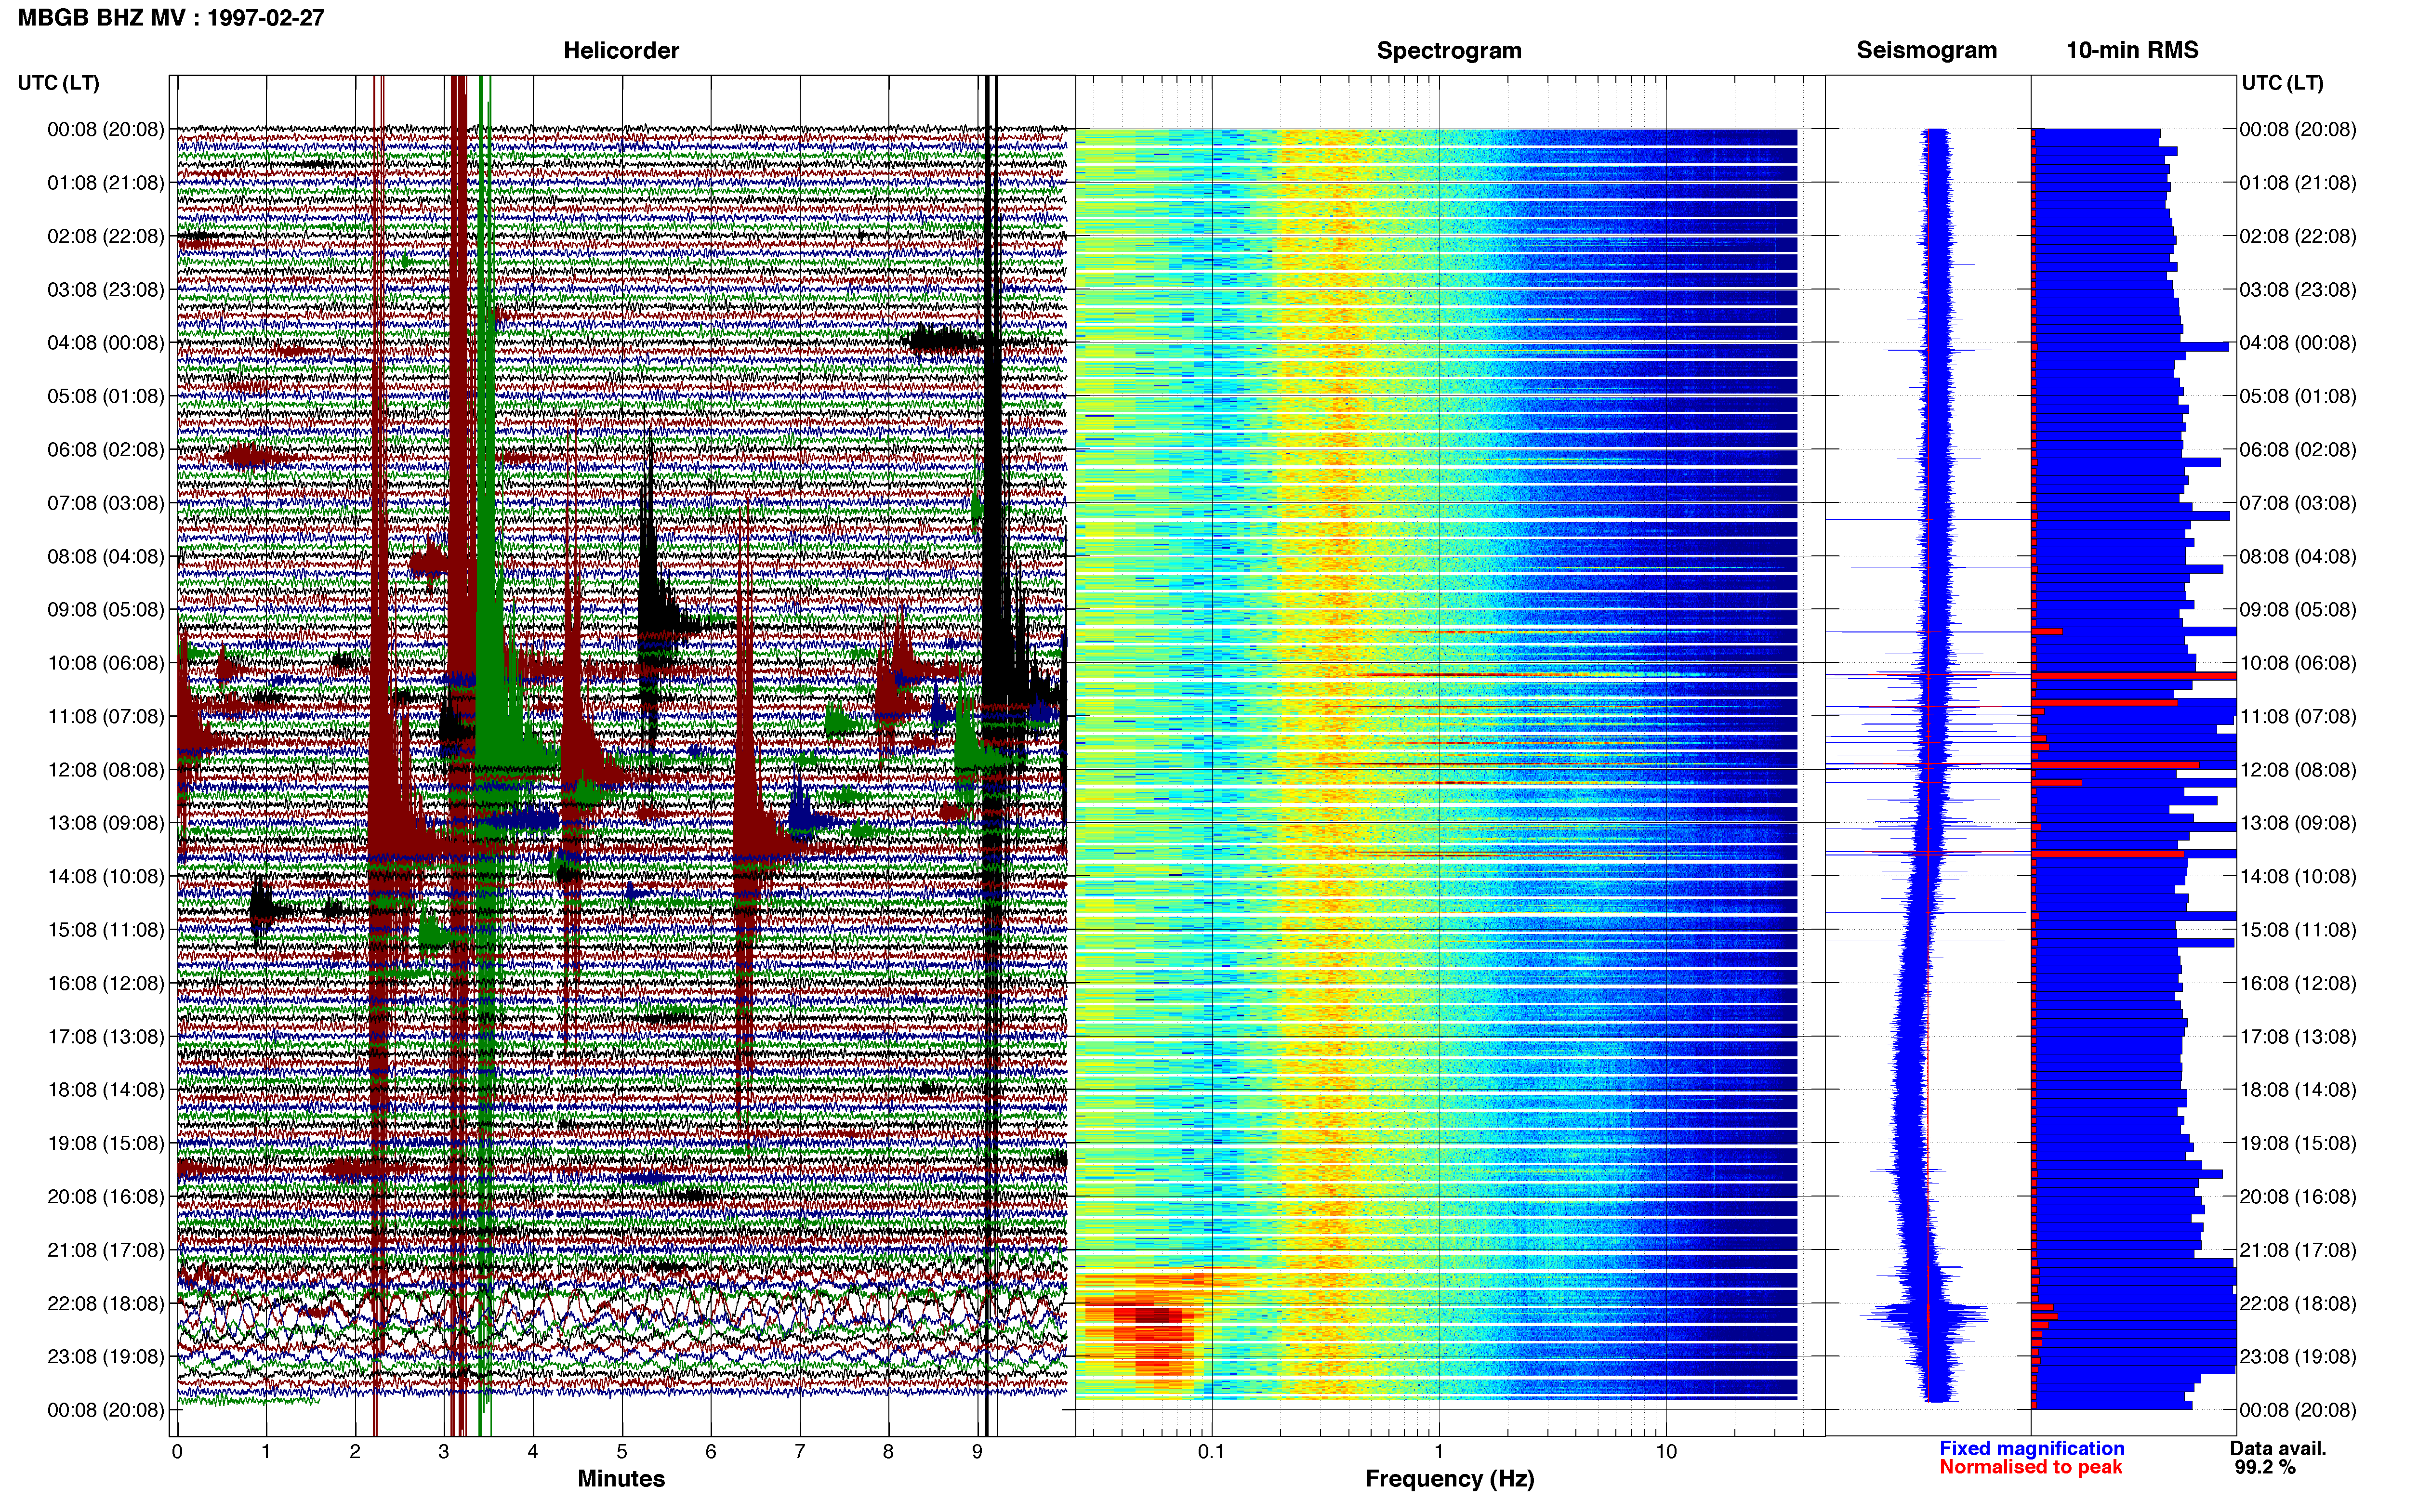2418x1512 pixels.
Task: Click the 'Minutes' x-axis label
Action: point(621,1478)
